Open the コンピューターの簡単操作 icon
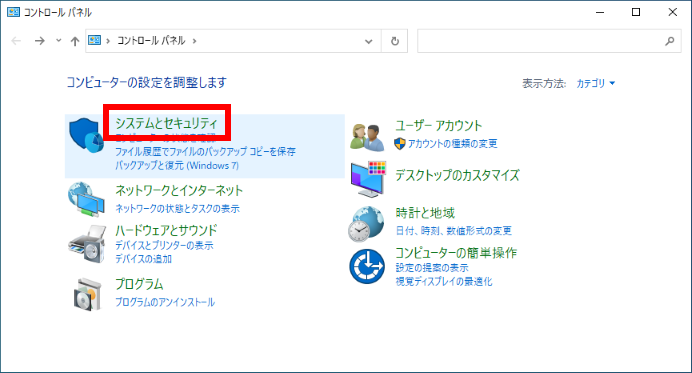Viewport: 692px width, 373px height. (x=367, y=266)
